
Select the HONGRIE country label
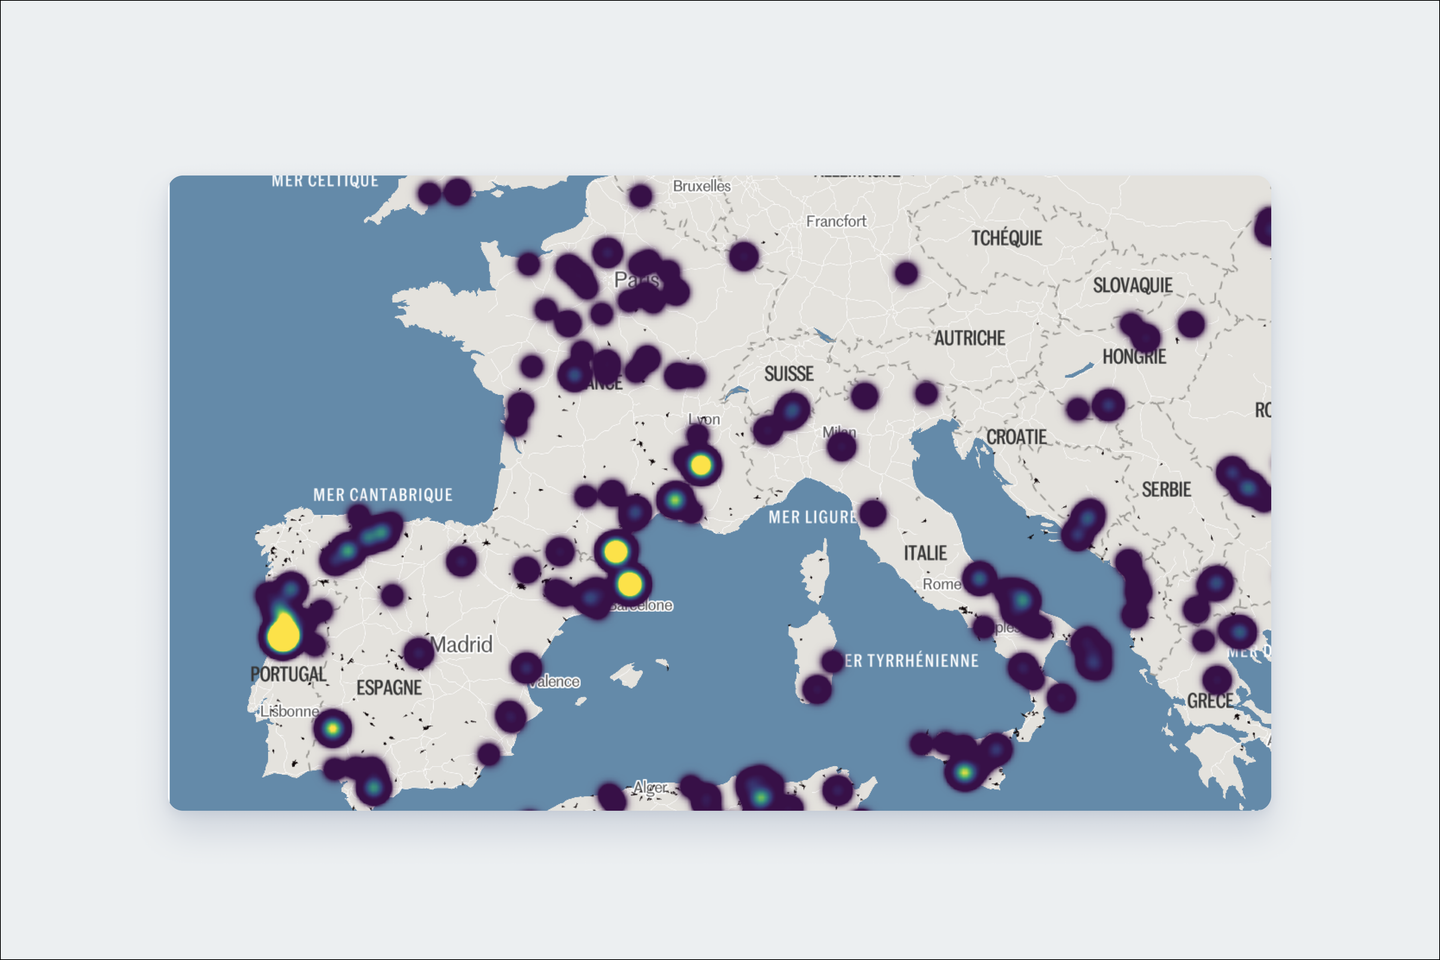[1135, 356]
